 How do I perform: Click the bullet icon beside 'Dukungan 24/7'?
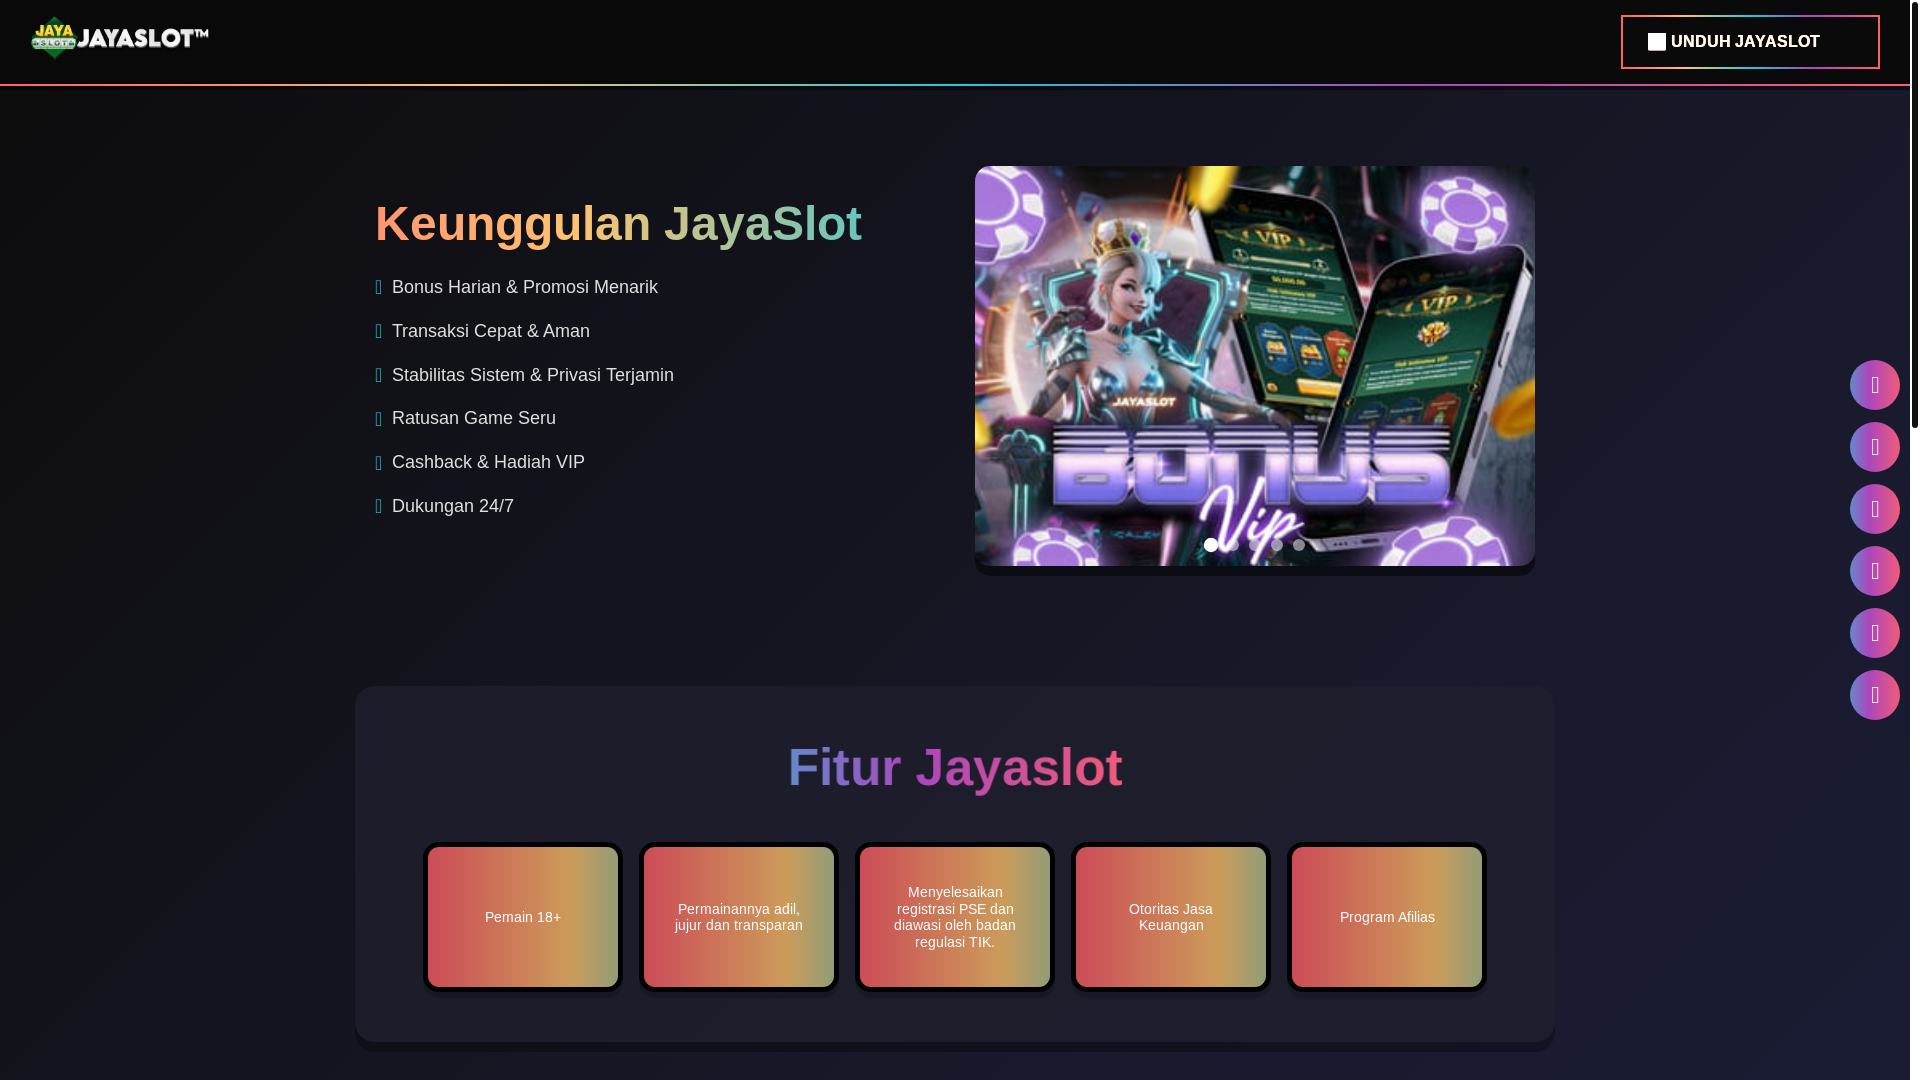click(x=379, y=507)
